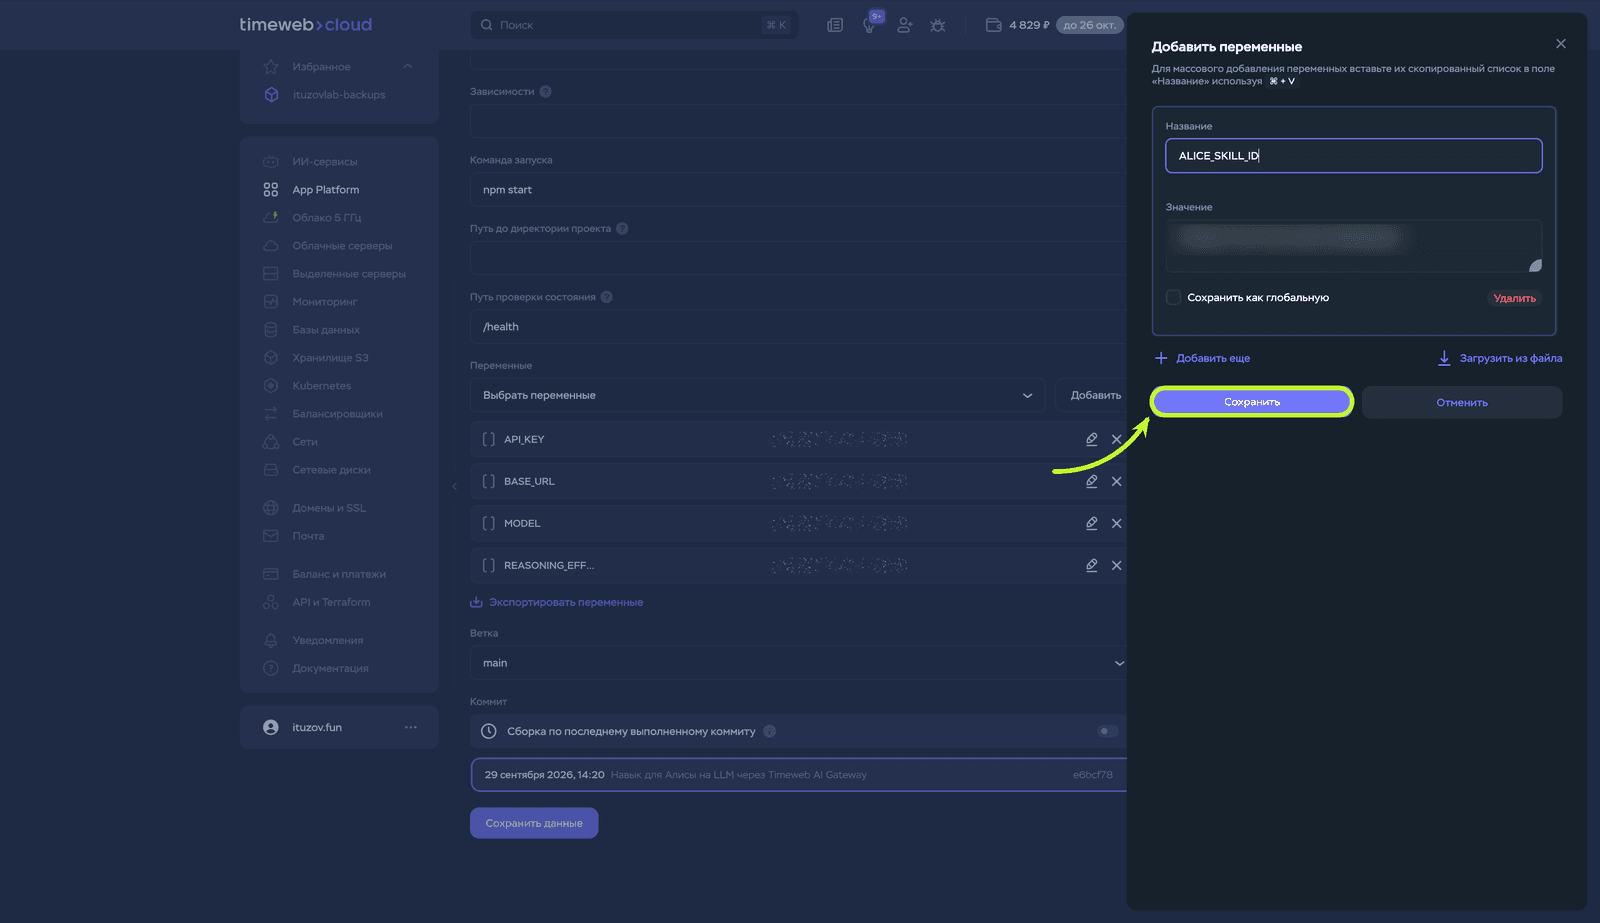Click the Сохранить button
1600x923 pixels.
pyautogui.click(x=1252, y=402)
